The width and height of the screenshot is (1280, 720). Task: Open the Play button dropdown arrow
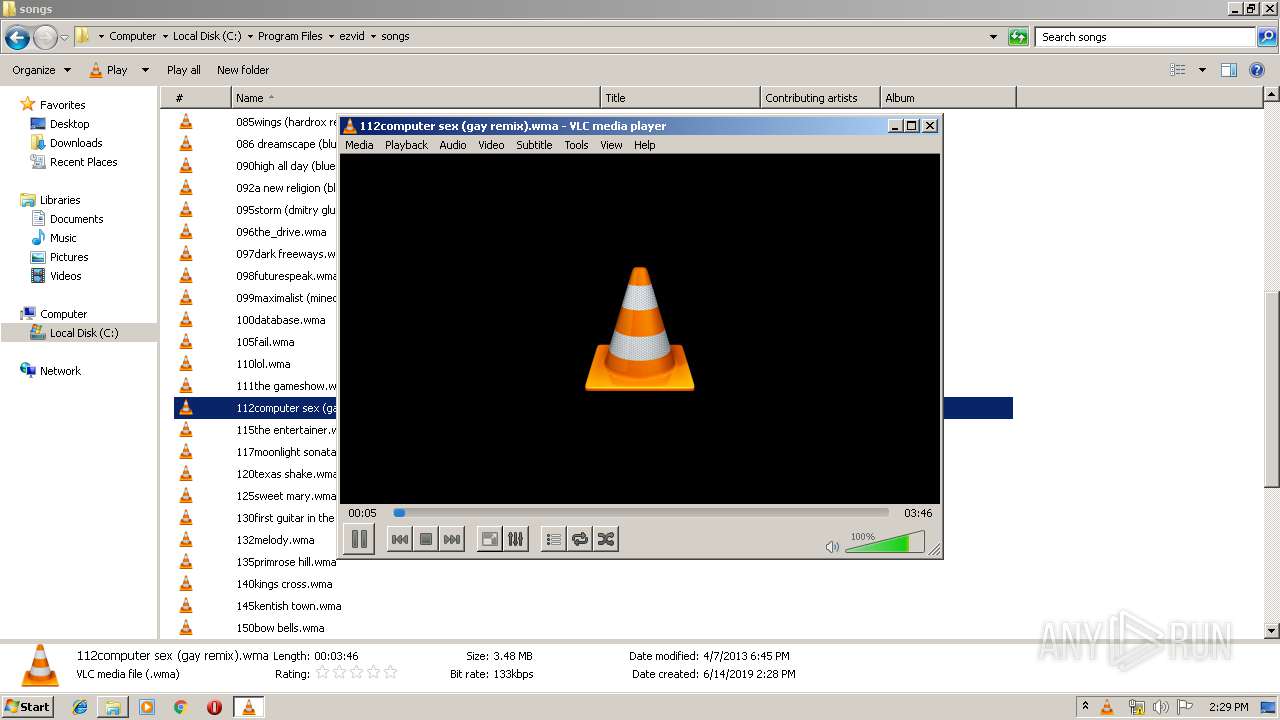coord(145,70)
